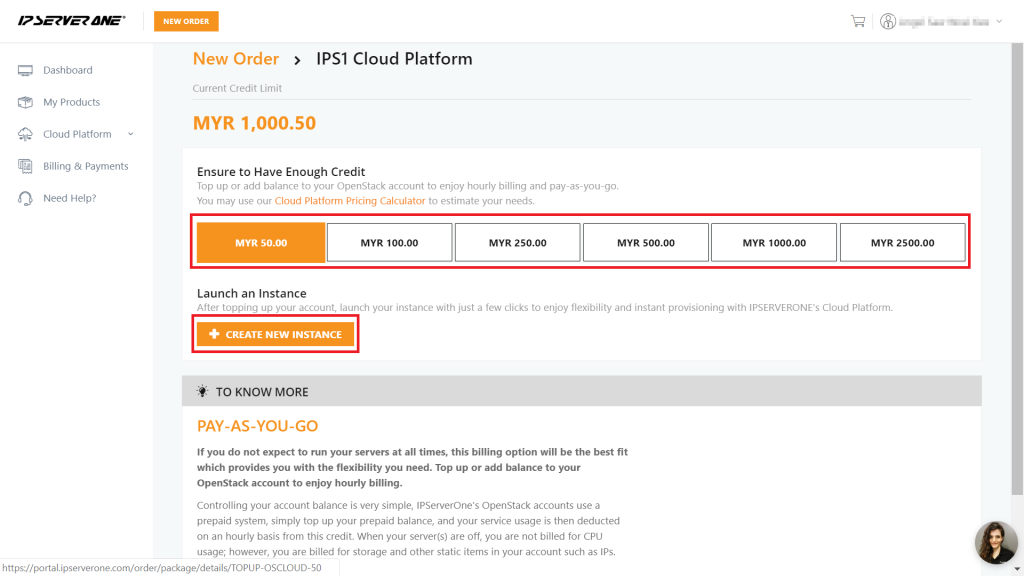Click the scrollbar down arrow
Screen dimensions: 1024x576
click(1017, 570)
